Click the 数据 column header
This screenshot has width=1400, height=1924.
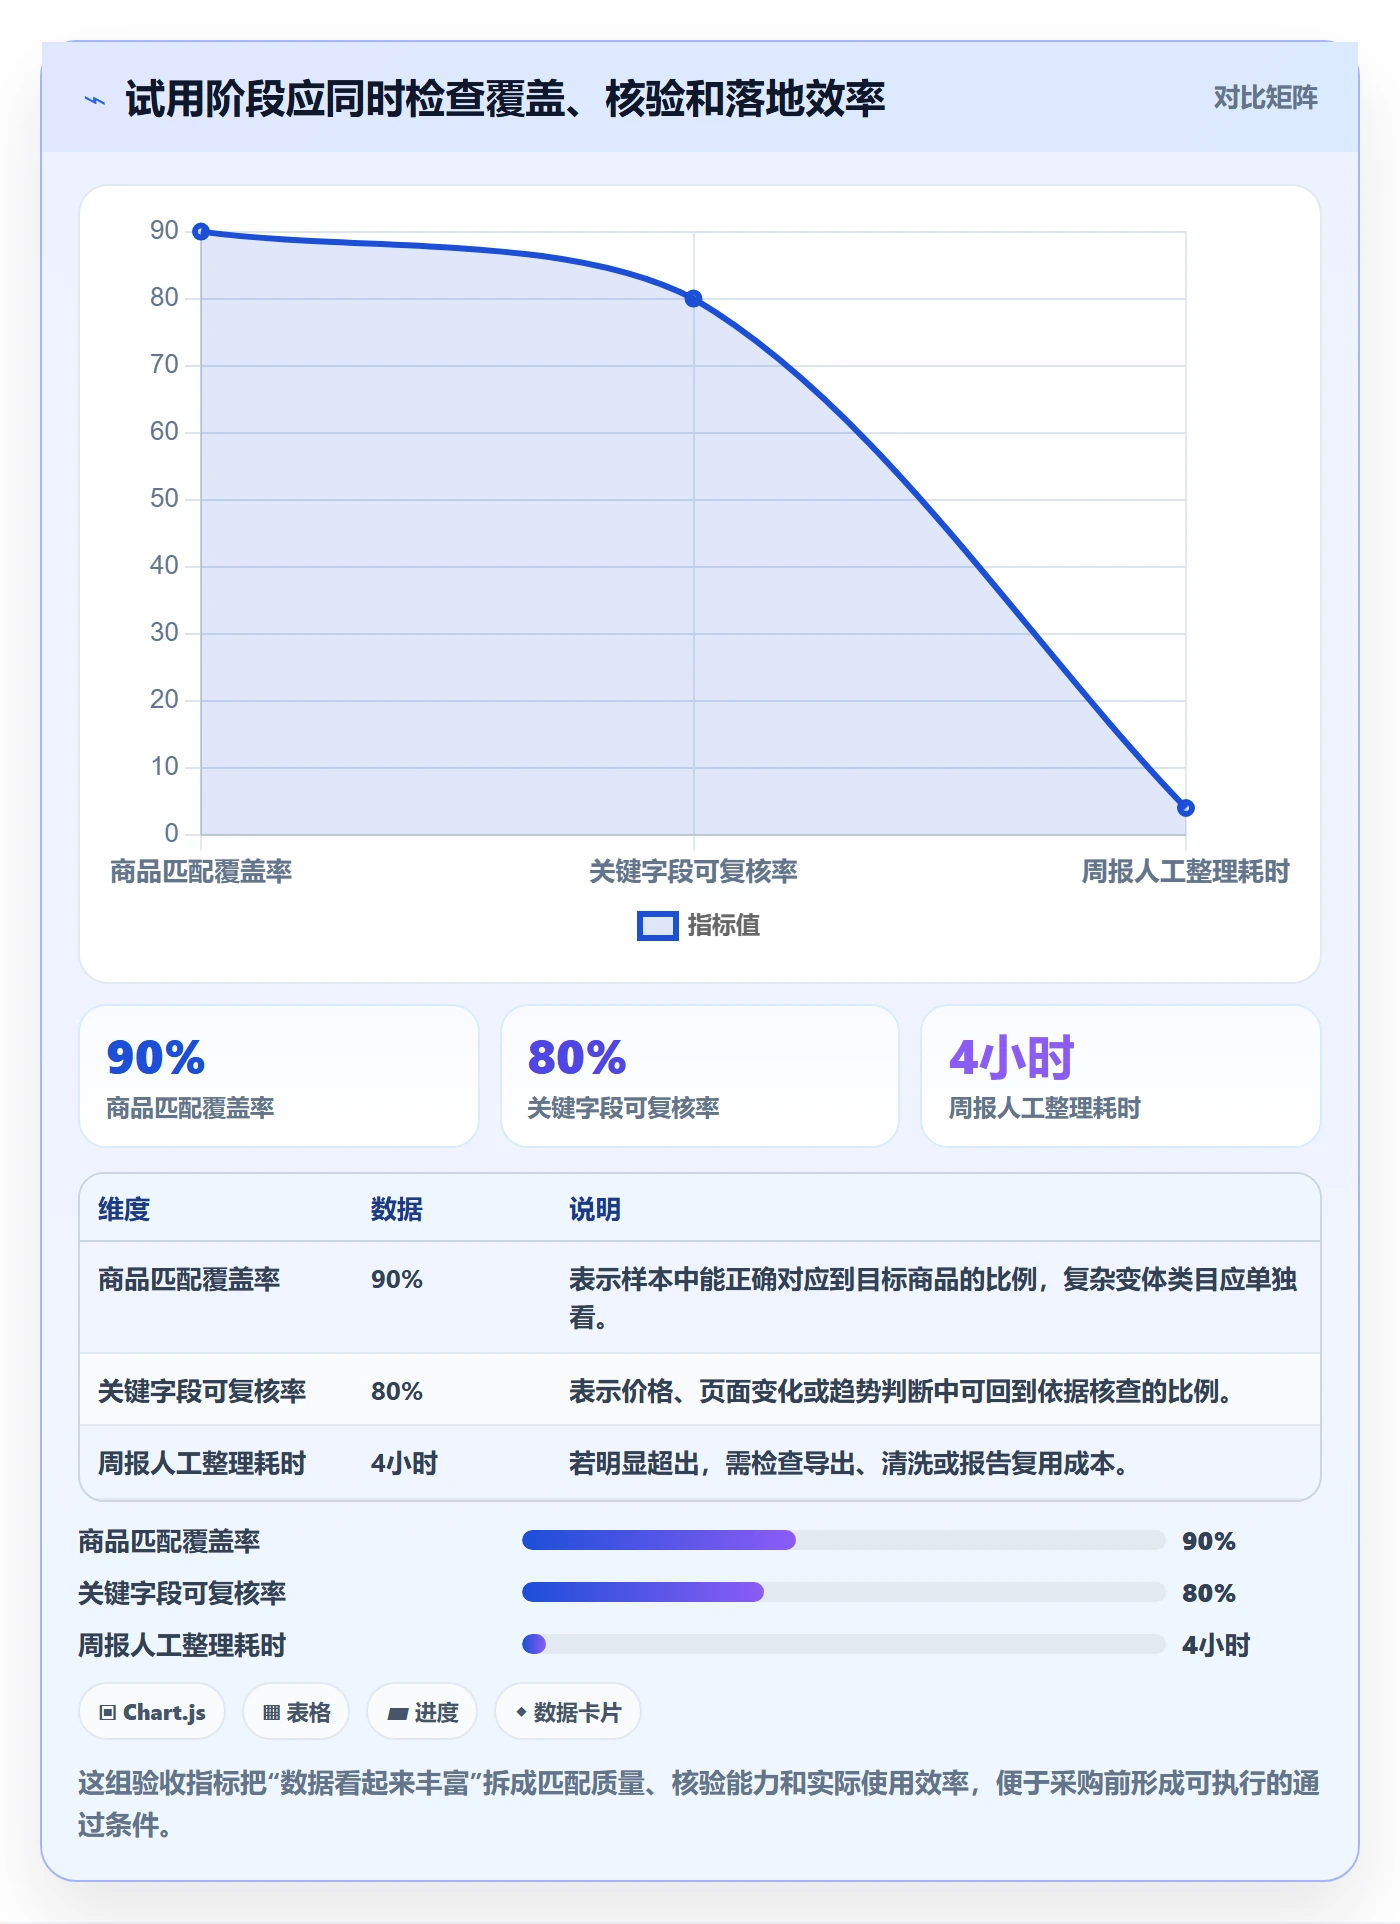point(397,1210)
